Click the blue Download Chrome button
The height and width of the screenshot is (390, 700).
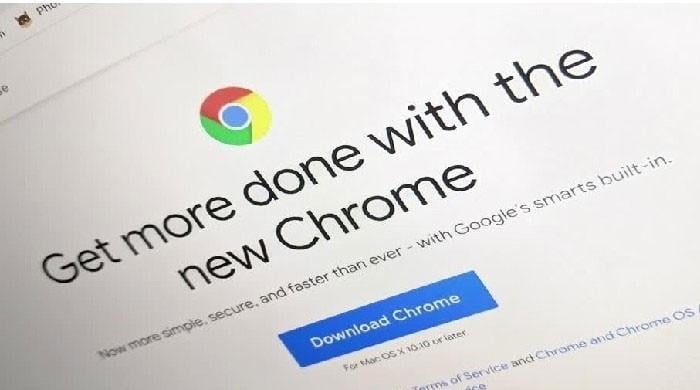(x=388, y=318)
